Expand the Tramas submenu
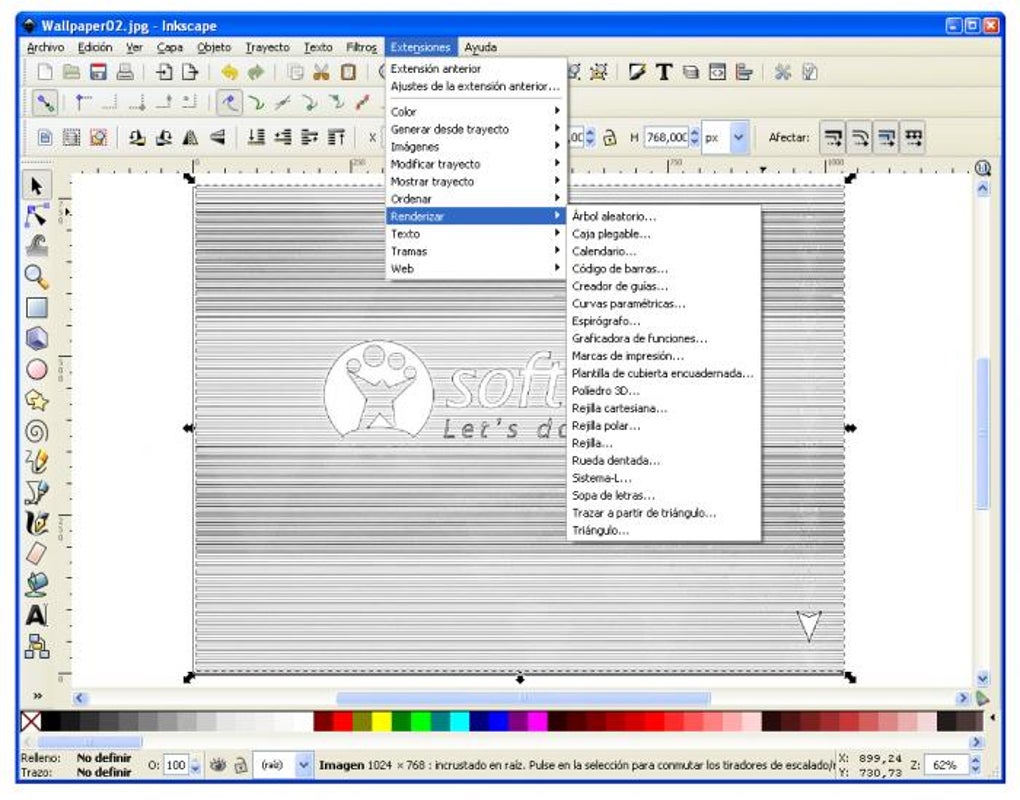The image size is (1020, 800). click(x=476, y=252)
